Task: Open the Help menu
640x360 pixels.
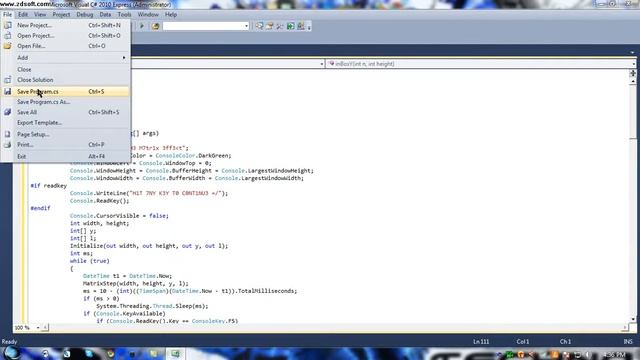Action: [x=171, y=14]
